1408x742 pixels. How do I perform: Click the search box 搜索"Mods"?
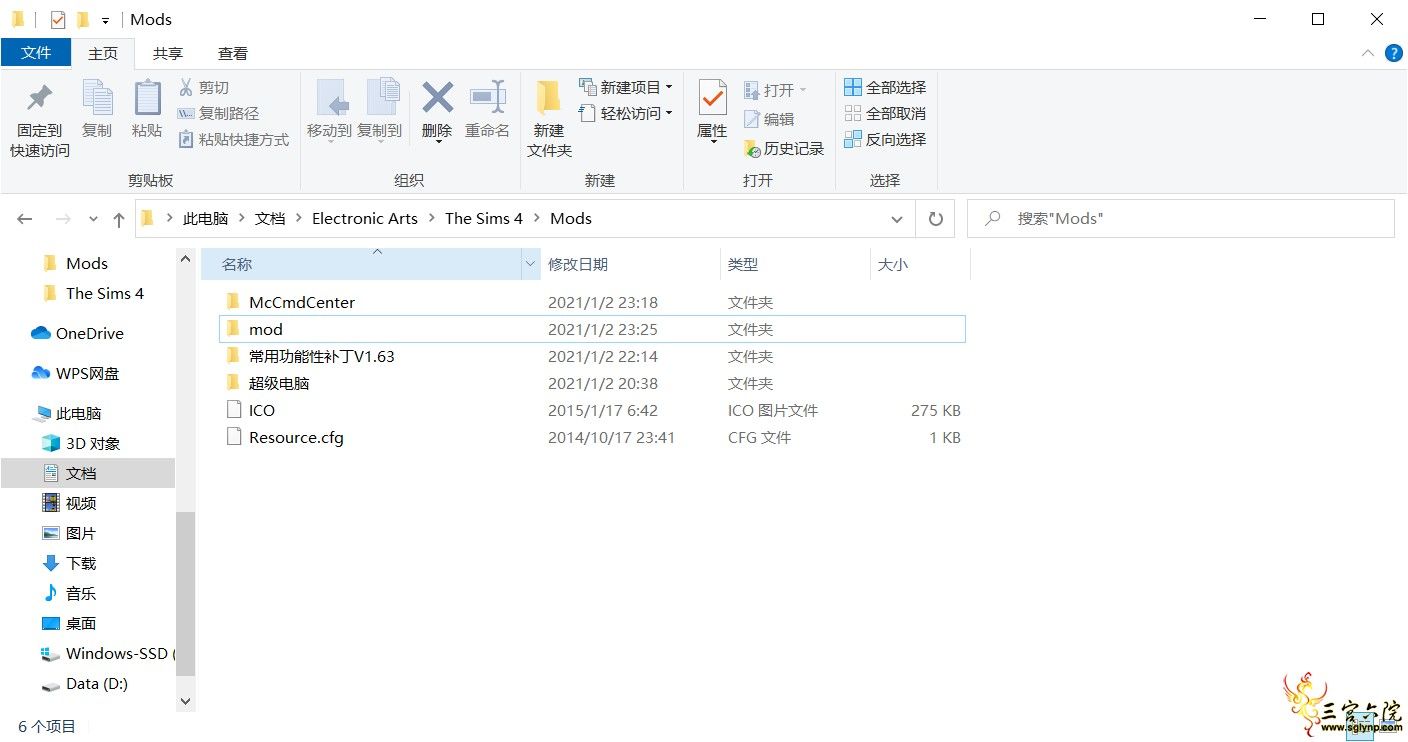(x=1180, y=218)
